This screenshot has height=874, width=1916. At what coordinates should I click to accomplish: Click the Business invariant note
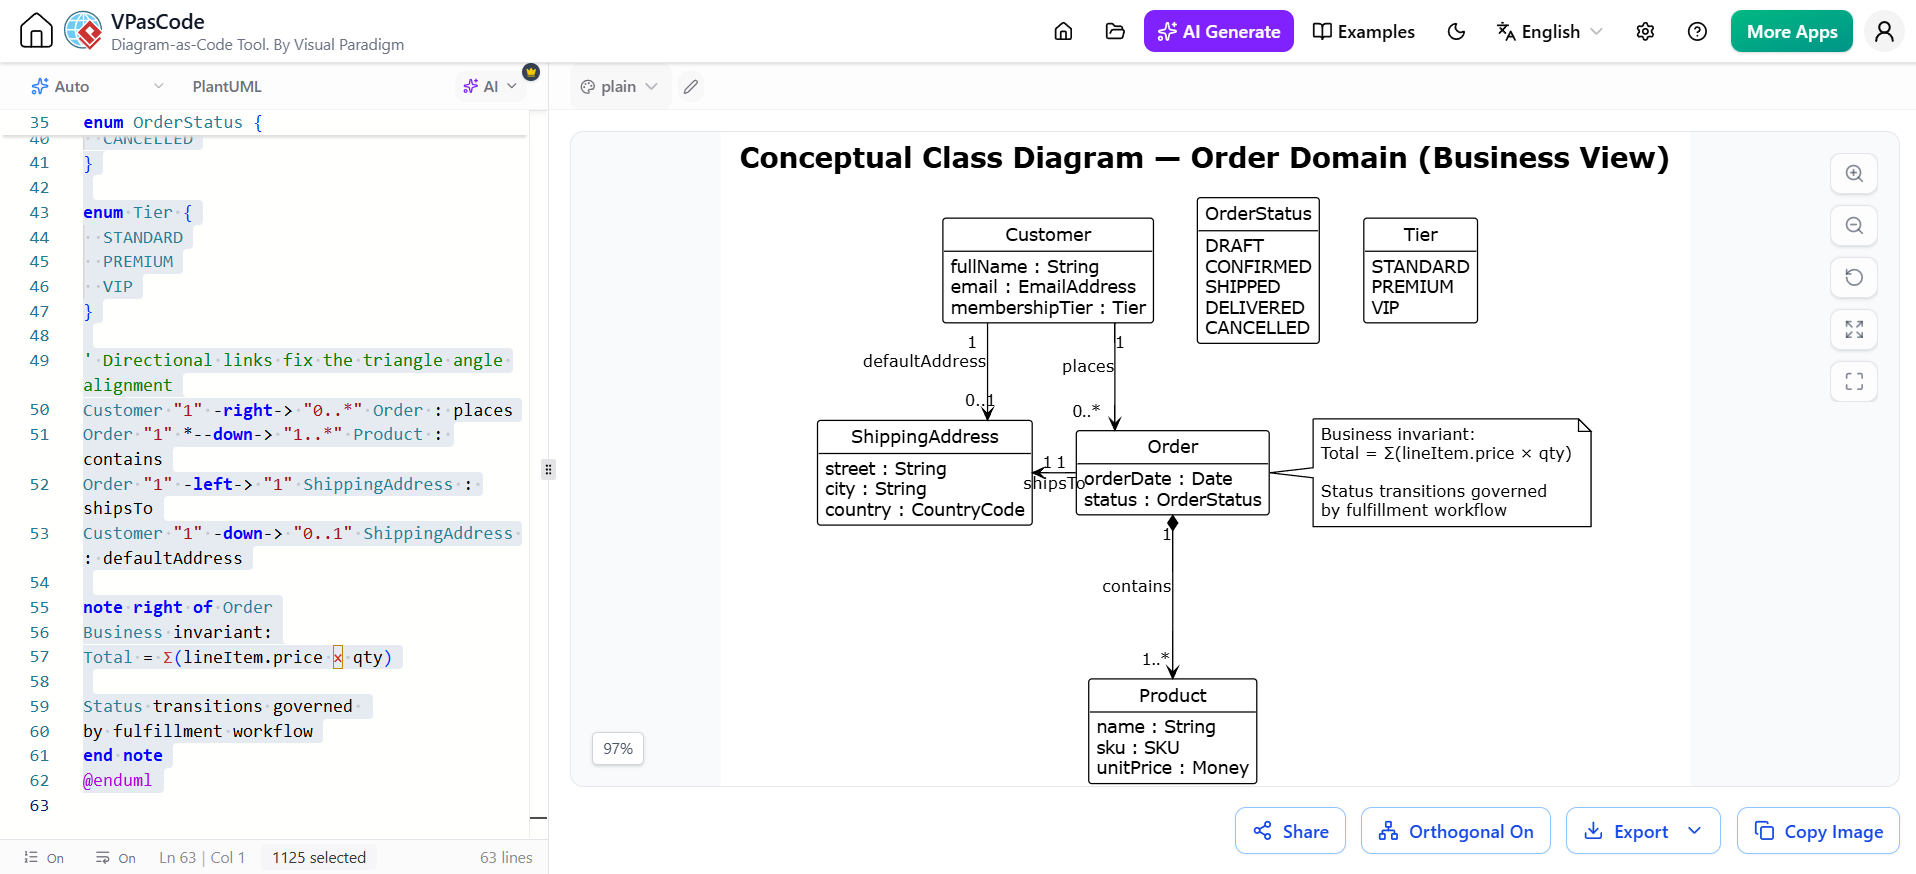[x=1451, y=472]
